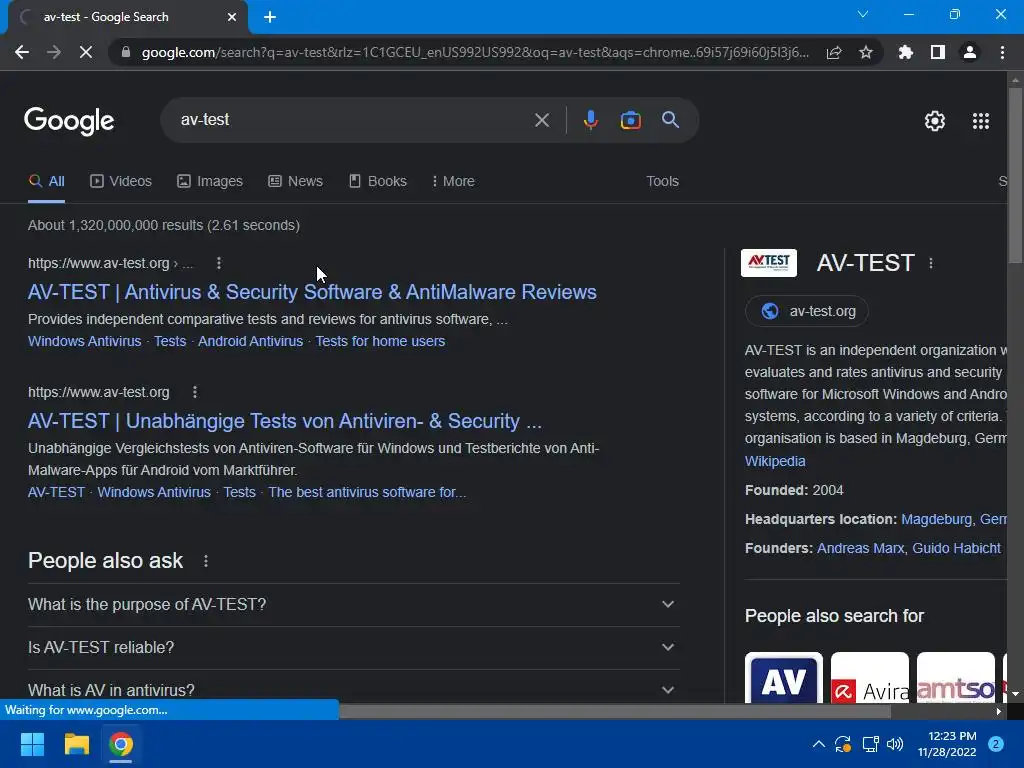Stop loading the page

(86, 52)
